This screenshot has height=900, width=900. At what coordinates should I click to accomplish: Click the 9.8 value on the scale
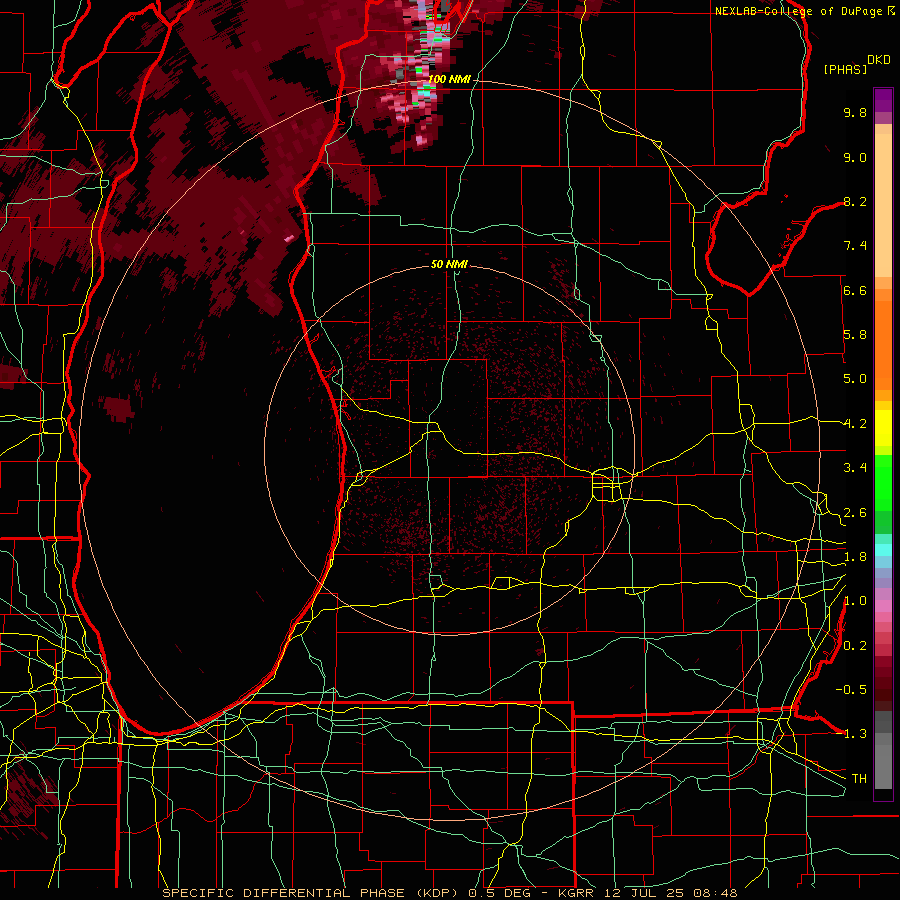[855, 112]
